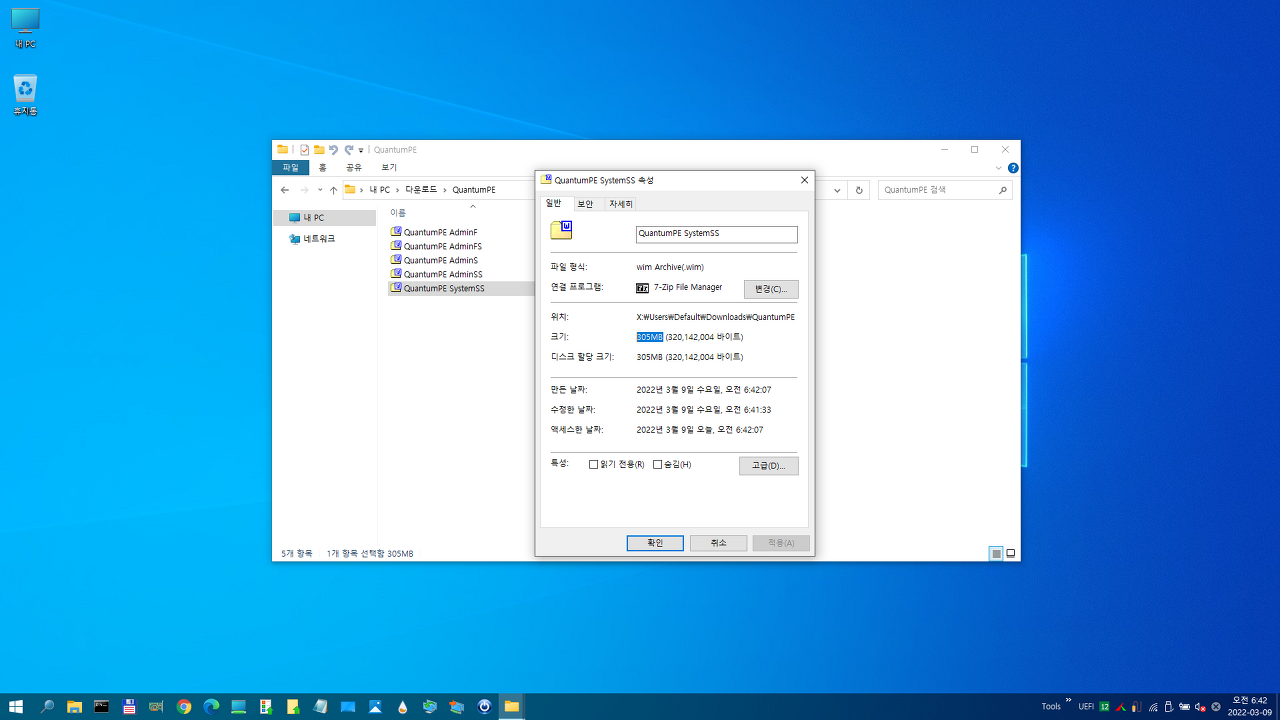Image resolution: width=1280 pixels, height=720 pixels.
Task: Click the blue power button taskbar icon
Action: pos(484,706)
